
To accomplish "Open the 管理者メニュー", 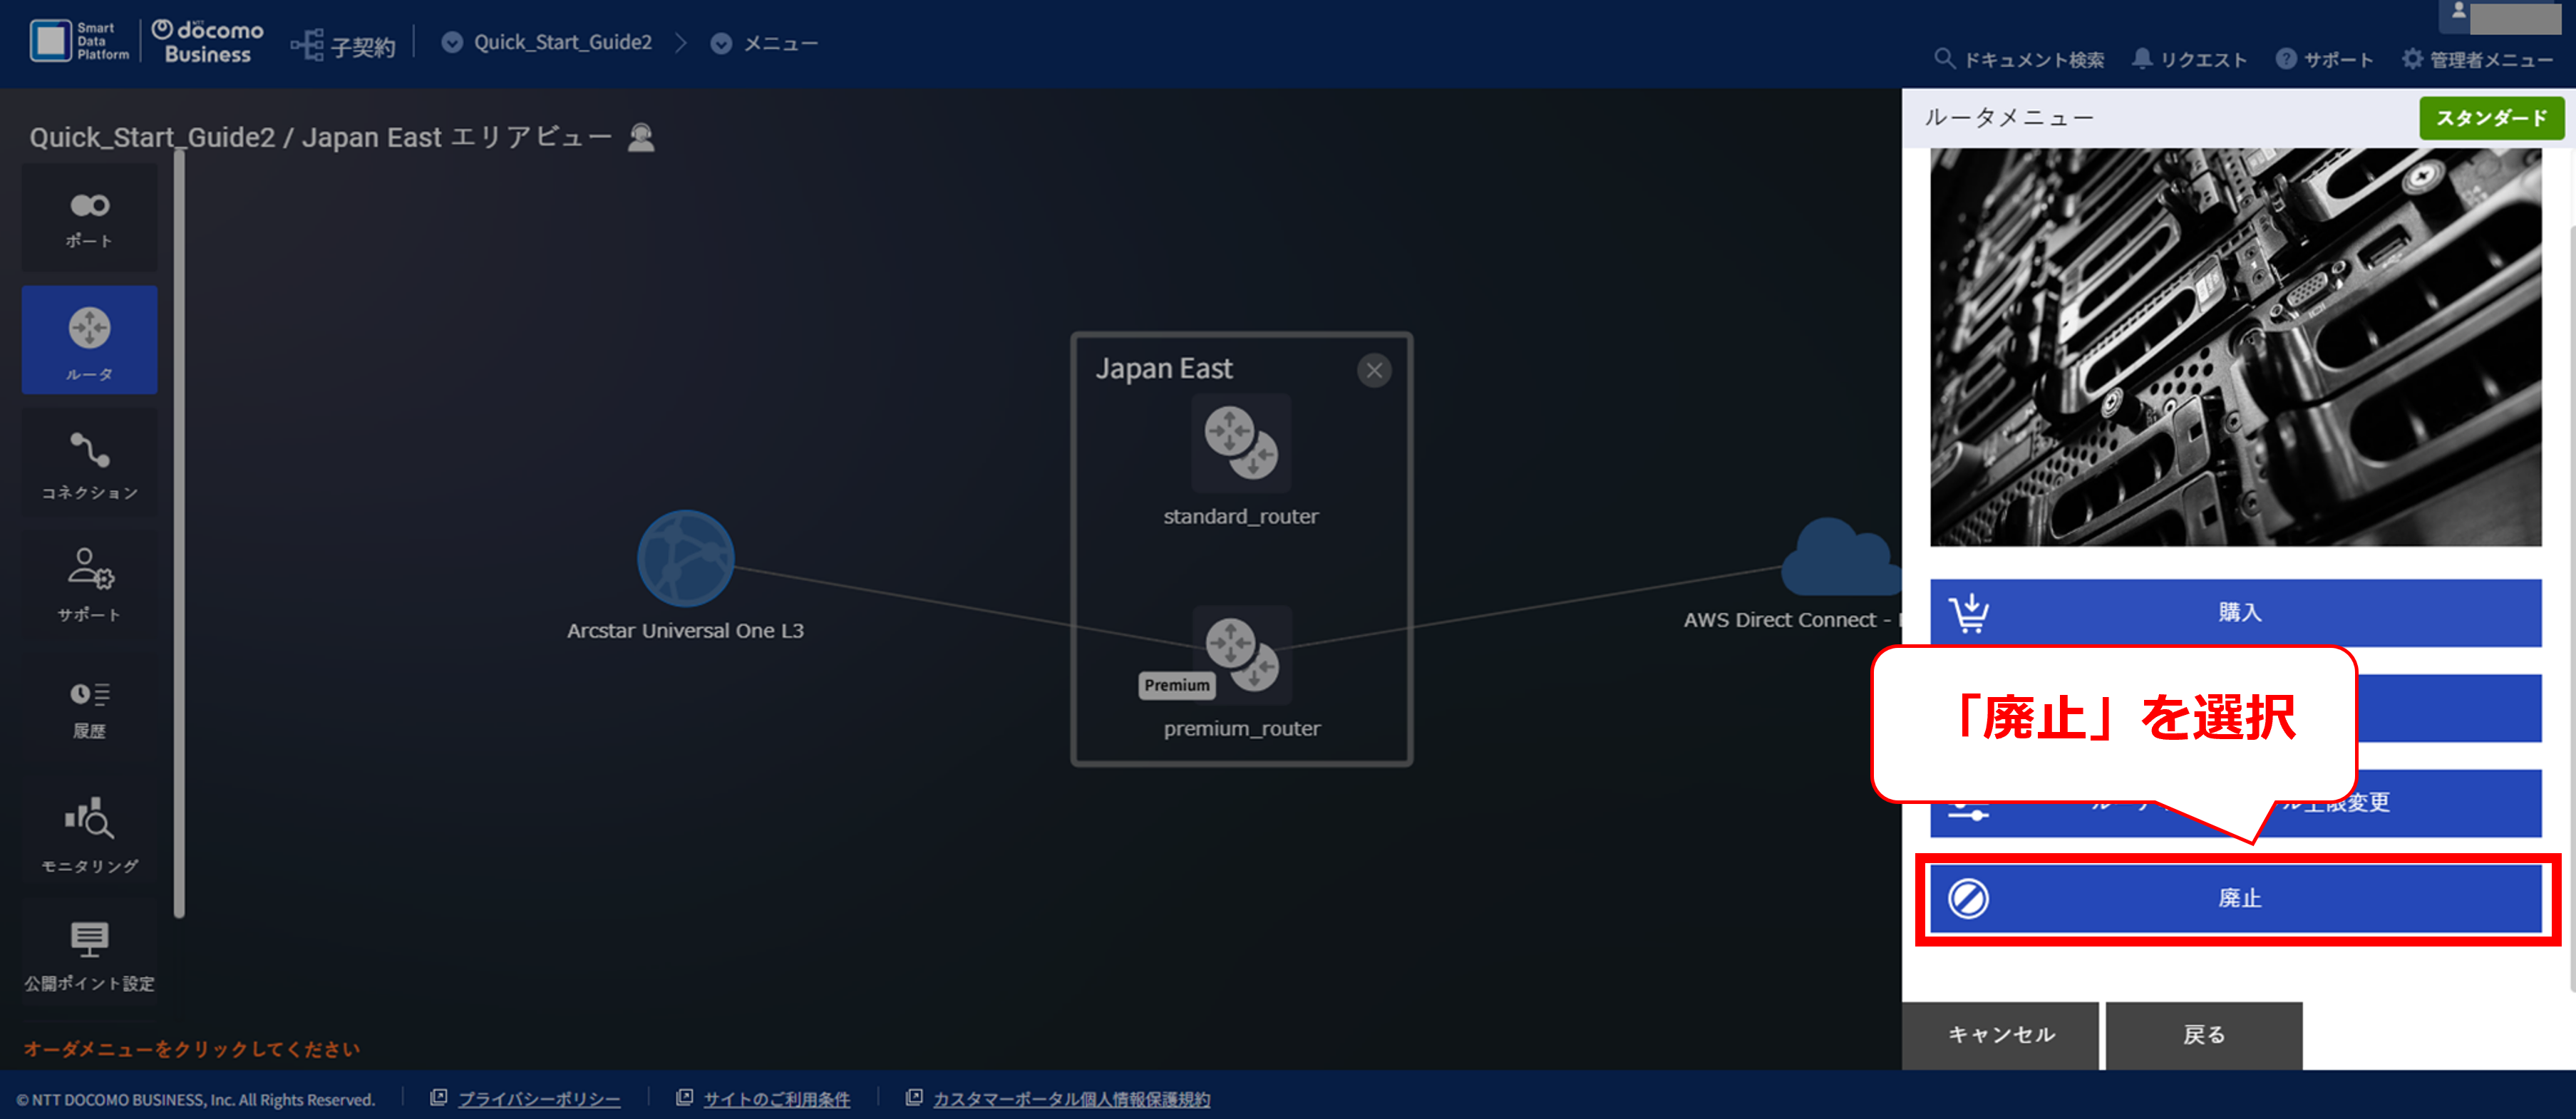I will [2477, 60].
